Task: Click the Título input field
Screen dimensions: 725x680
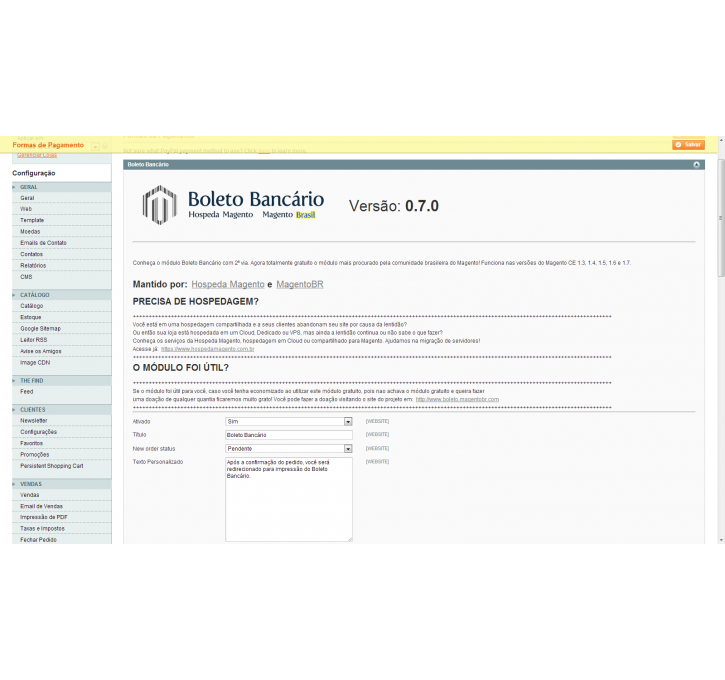Action: 289,435
